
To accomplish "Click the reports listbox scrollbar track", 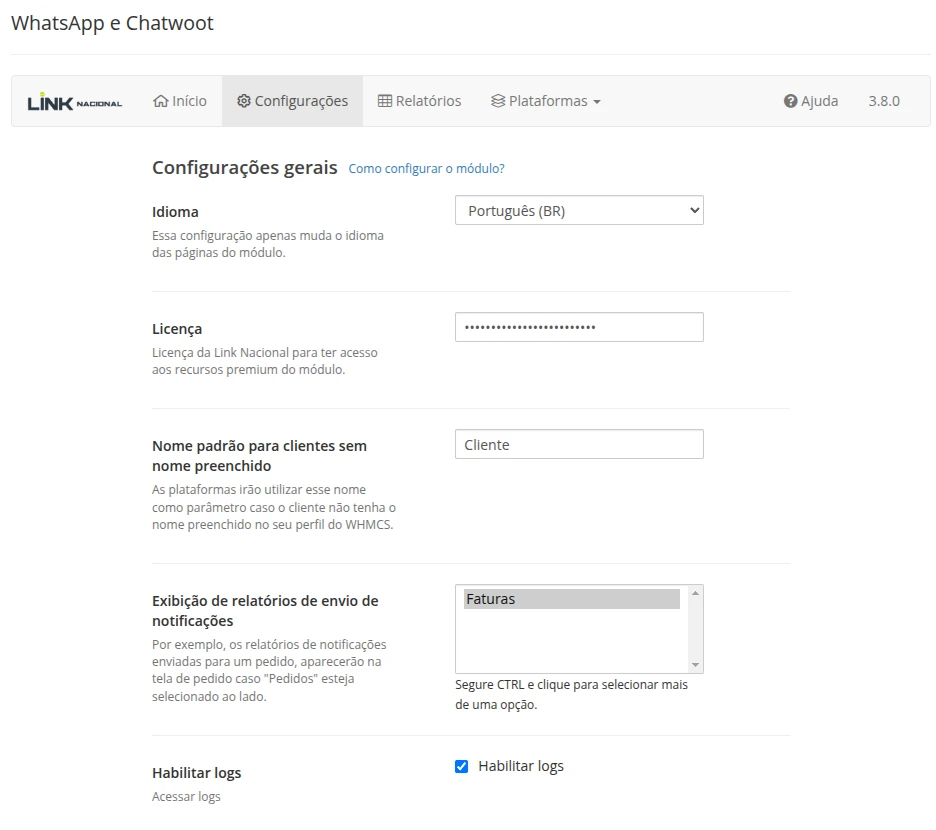I will (696, 629).
